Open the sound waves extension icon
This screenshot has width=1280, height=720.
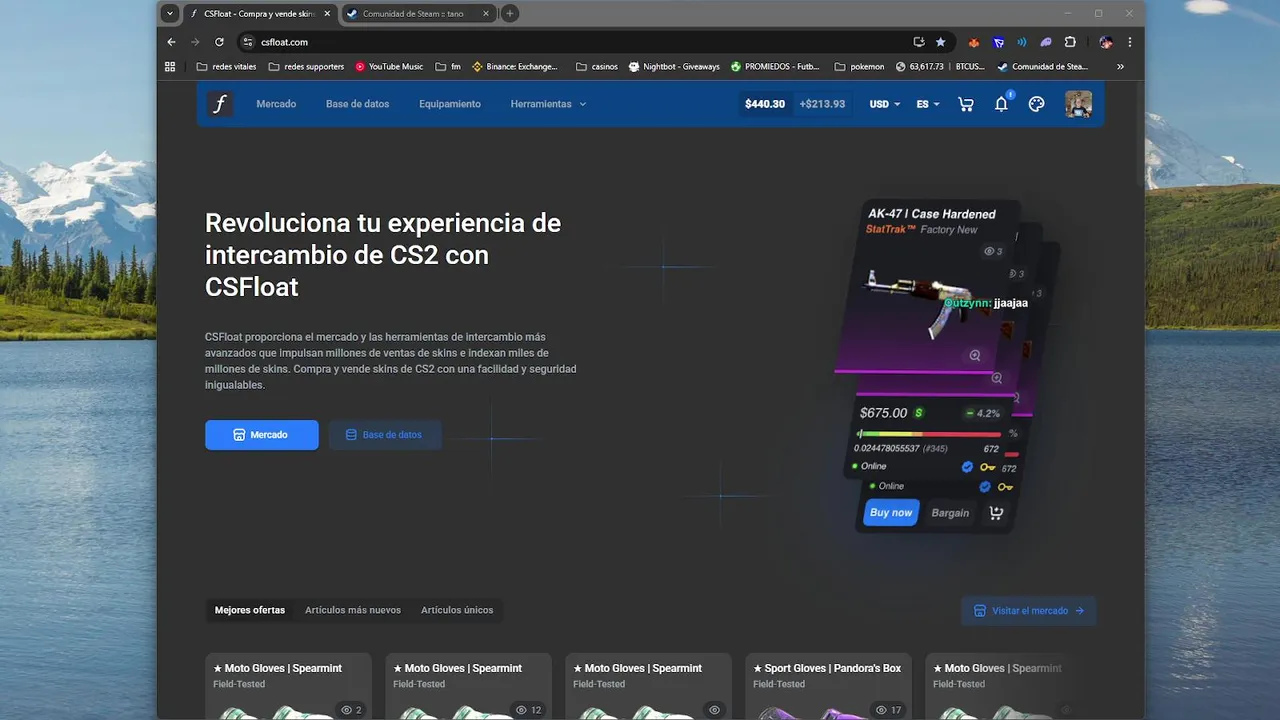click(x=1022, y=42)
